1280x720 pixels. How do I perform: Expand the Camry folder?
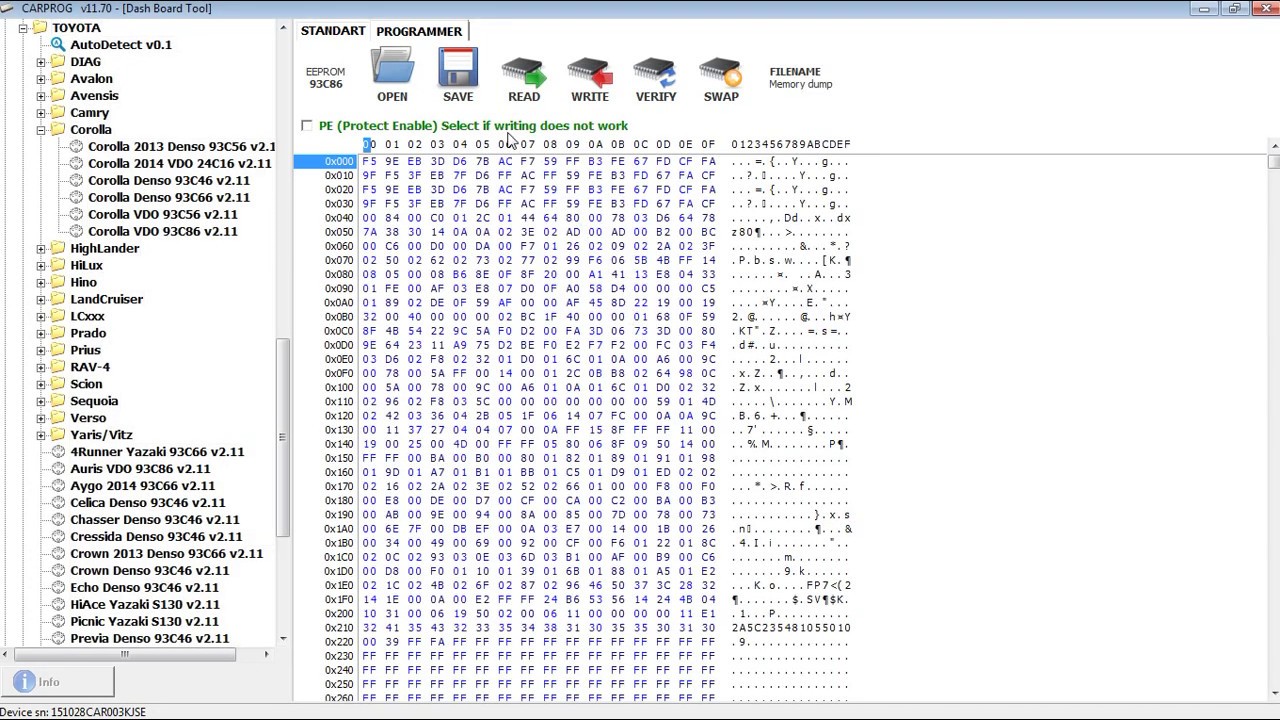tap(41, 113)
